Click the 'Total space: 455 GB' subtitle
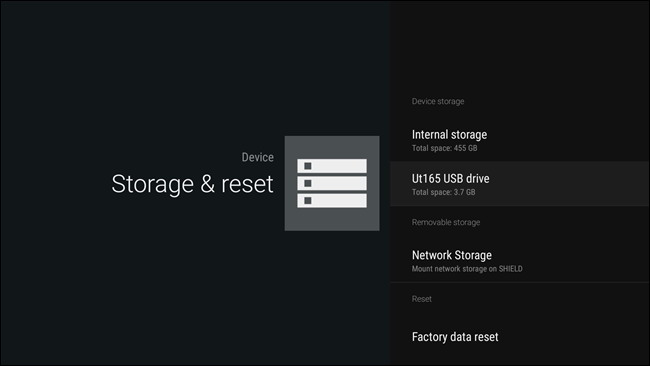 click(444, 148)
